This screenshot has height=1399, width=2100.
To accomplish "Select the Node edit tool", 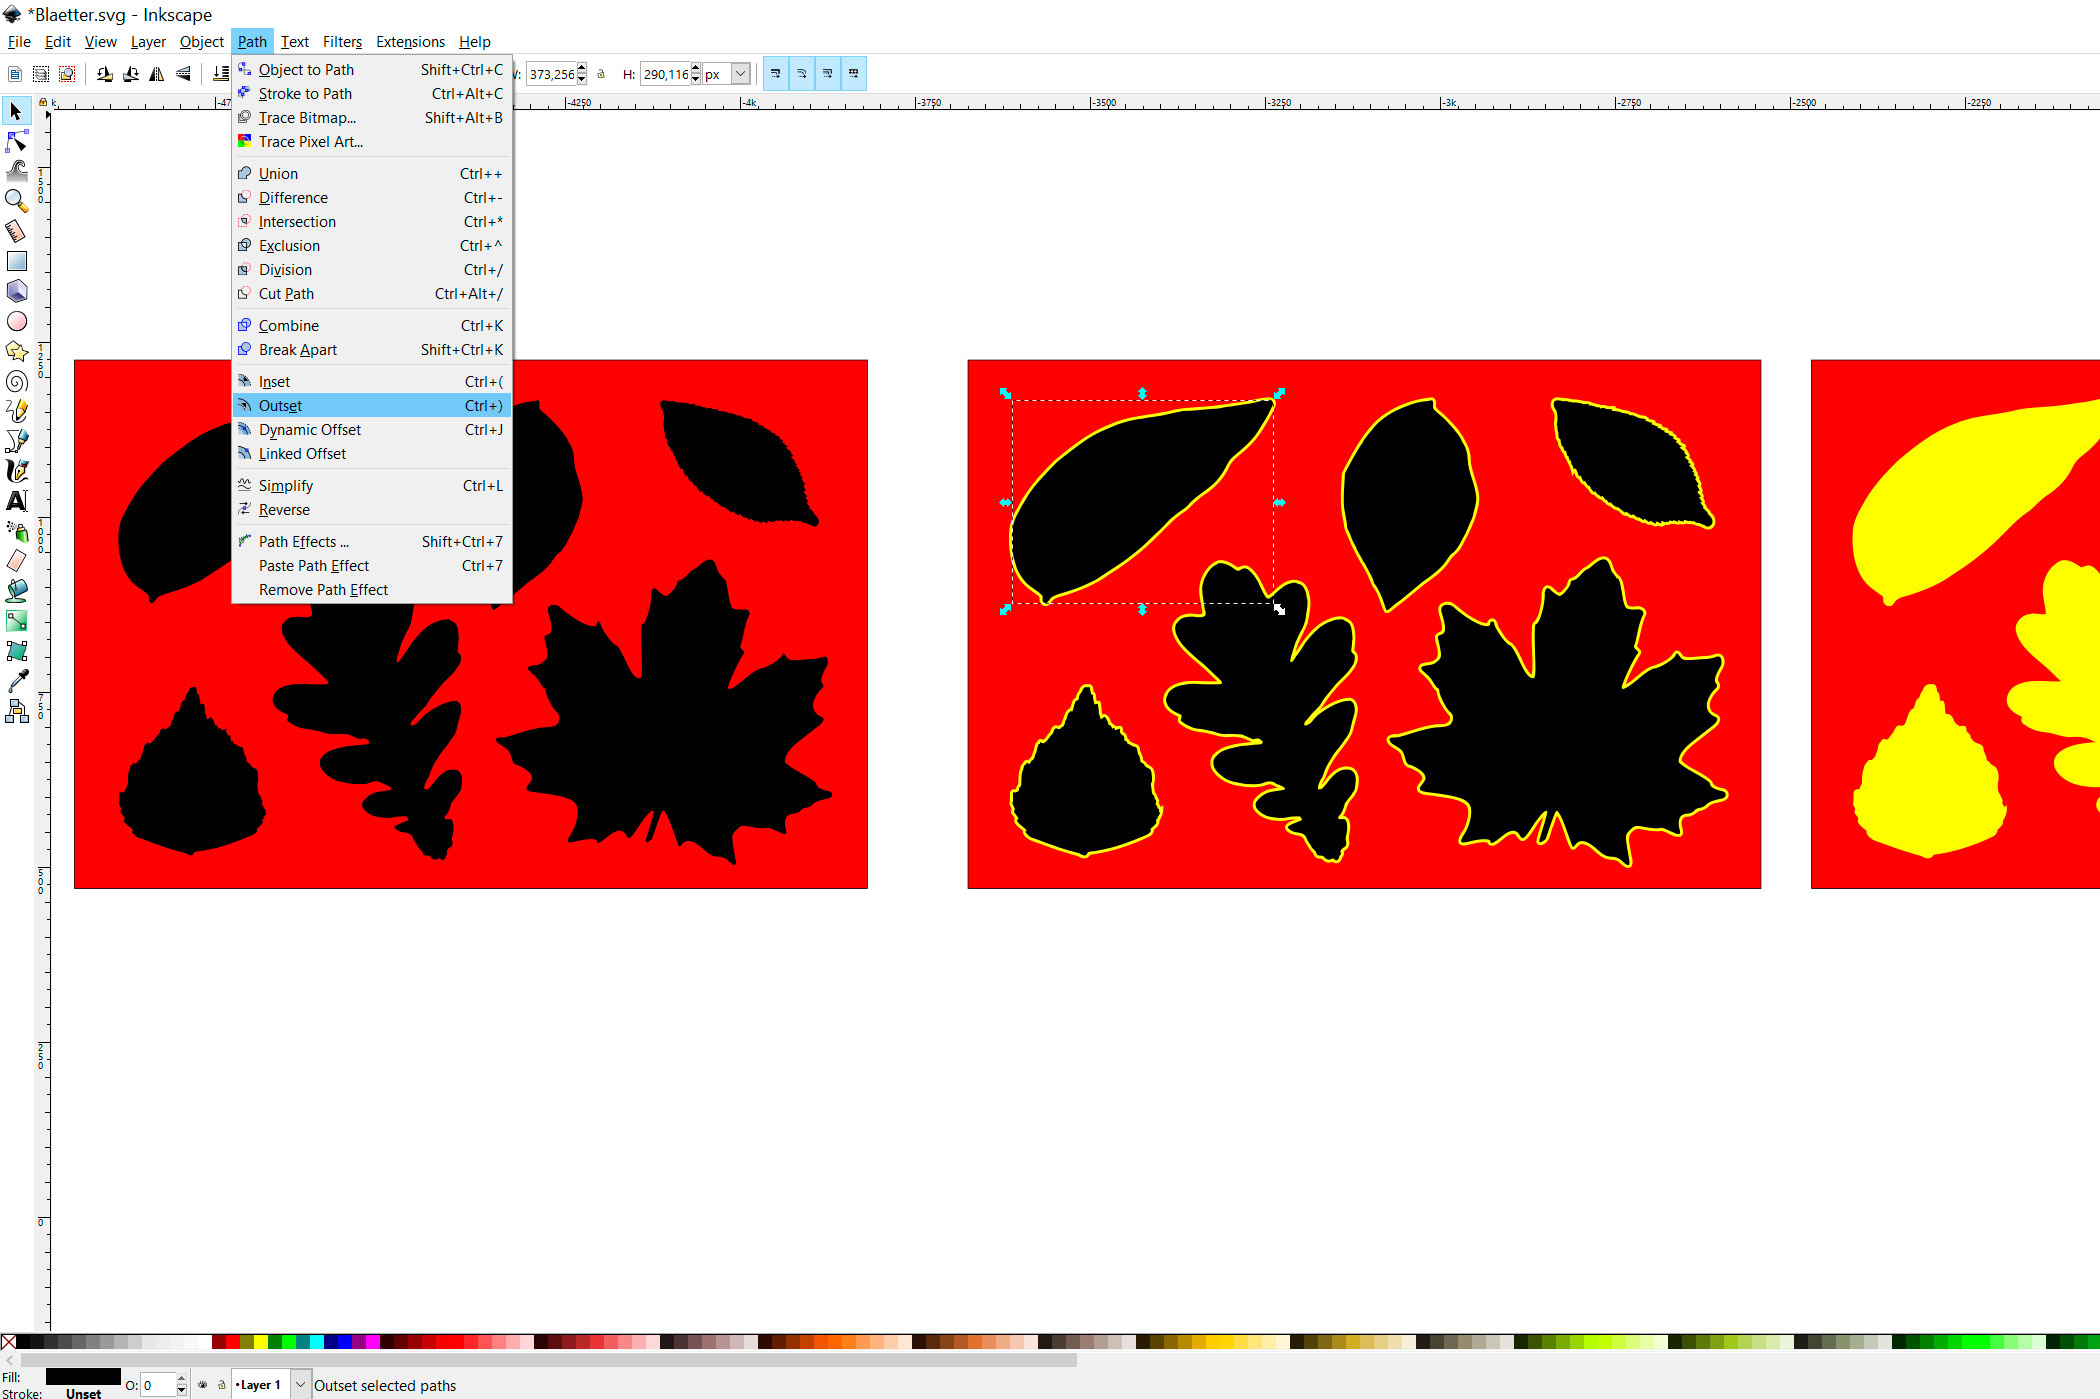I will (16, 141).
